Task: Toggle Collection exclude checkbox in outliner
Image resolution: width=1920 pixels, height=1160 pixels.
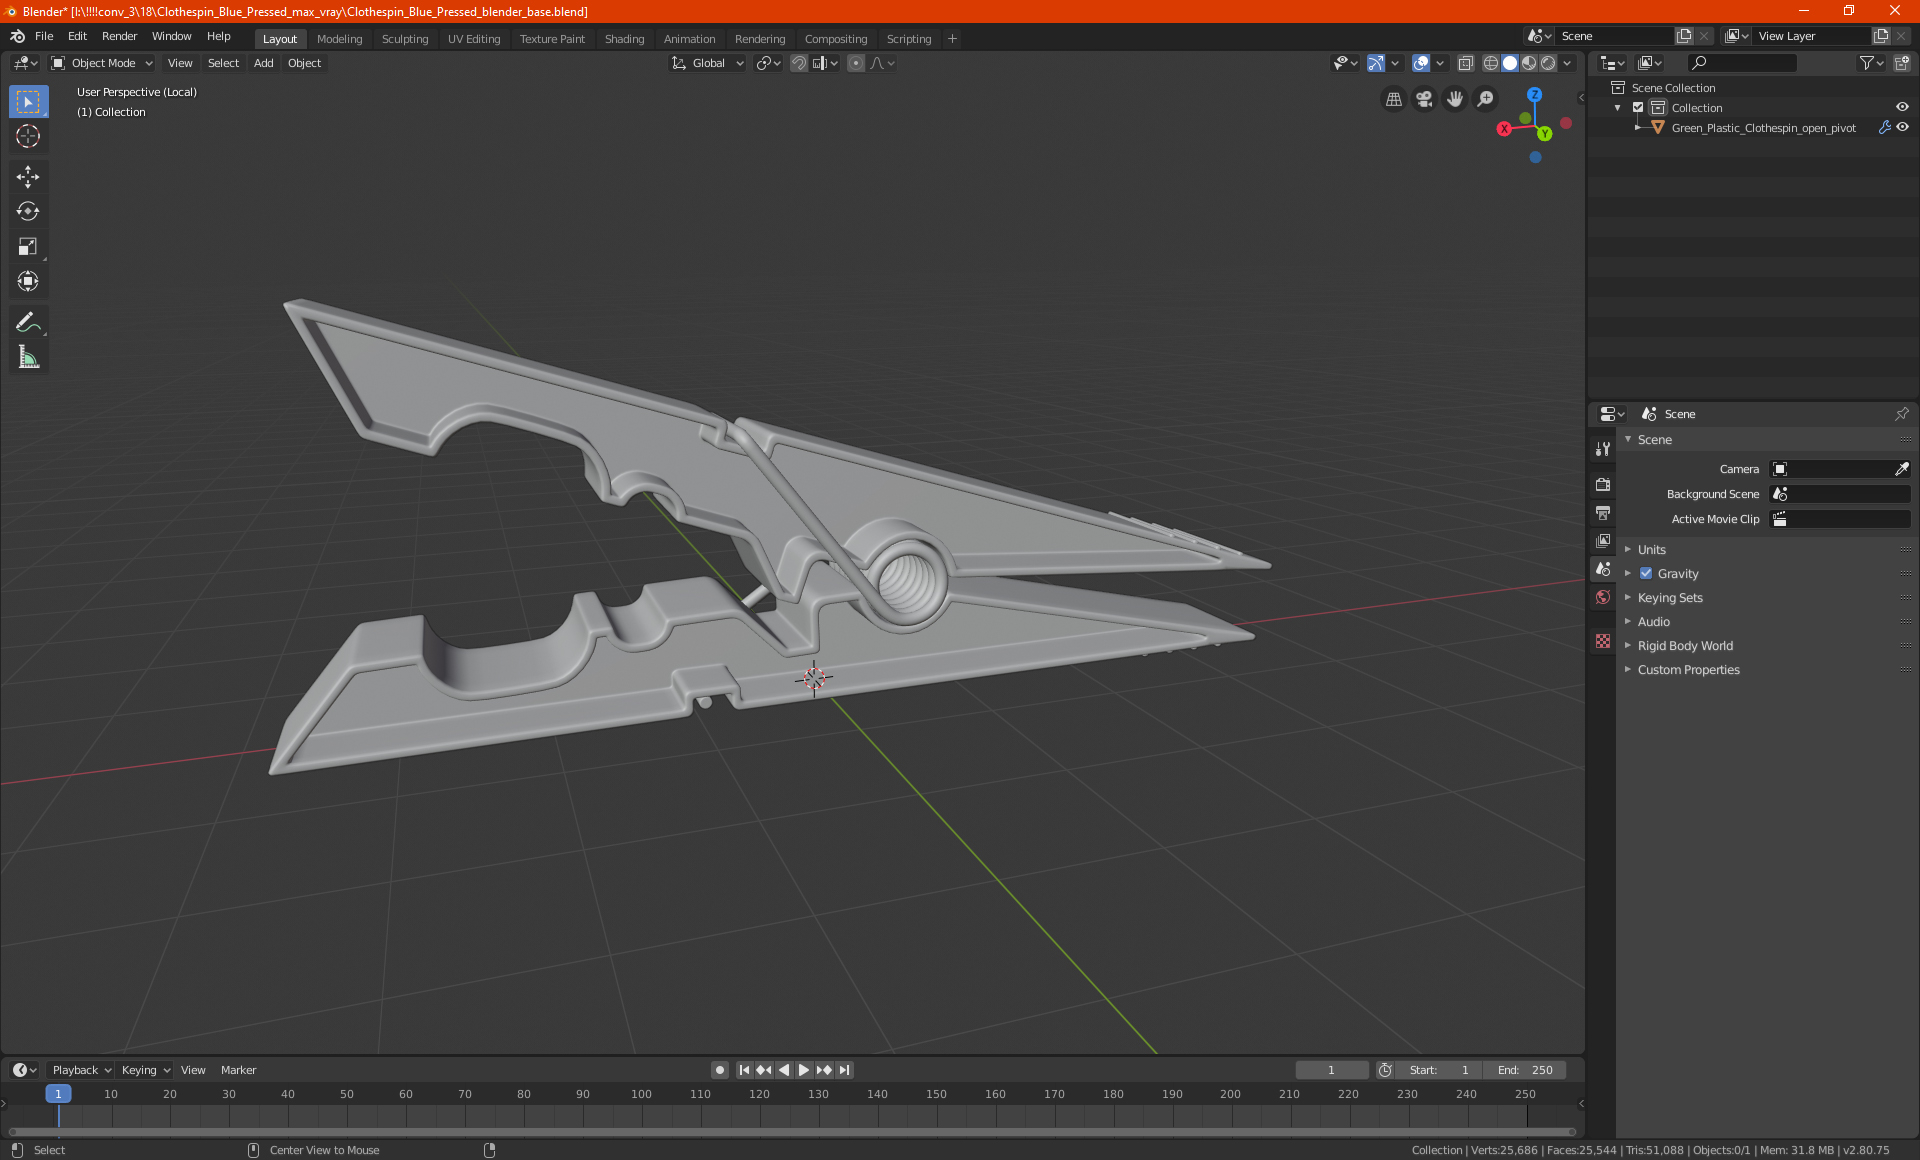Action: (x=1638, y=108)
